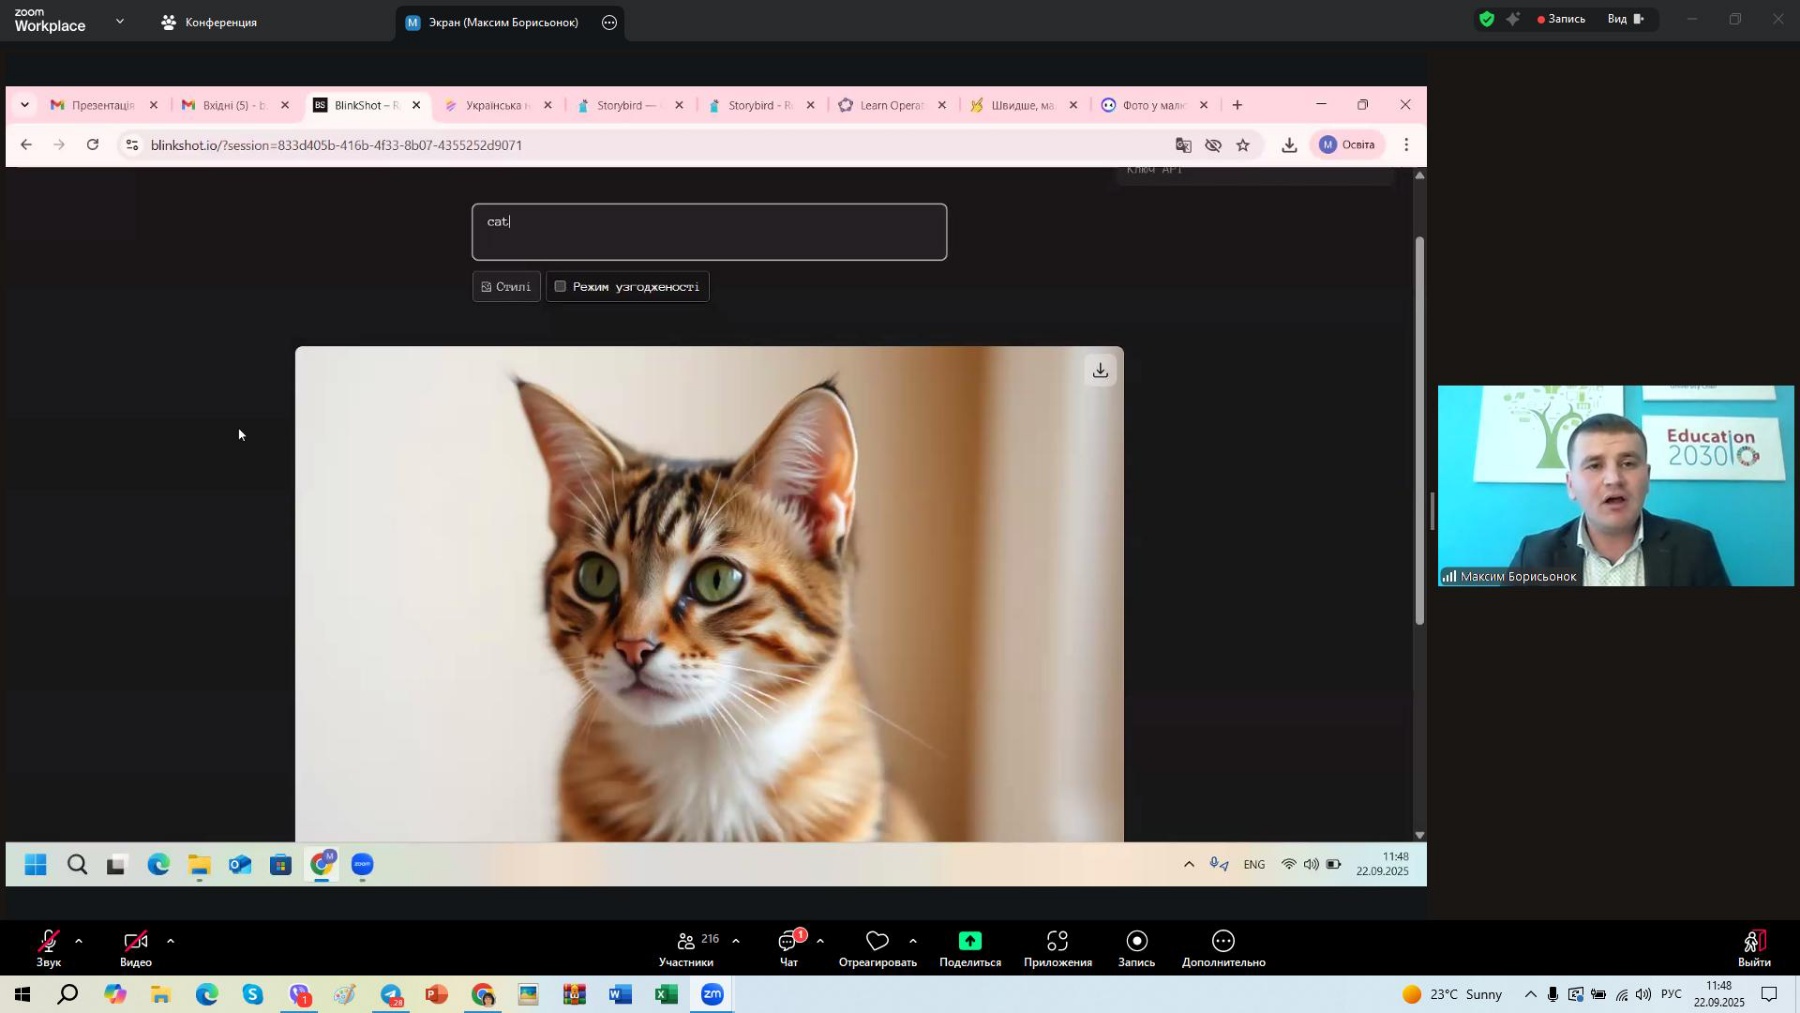Open the Дополнительно more options
This screenshot has width=1800, height=1013.
coord(1224,949)
